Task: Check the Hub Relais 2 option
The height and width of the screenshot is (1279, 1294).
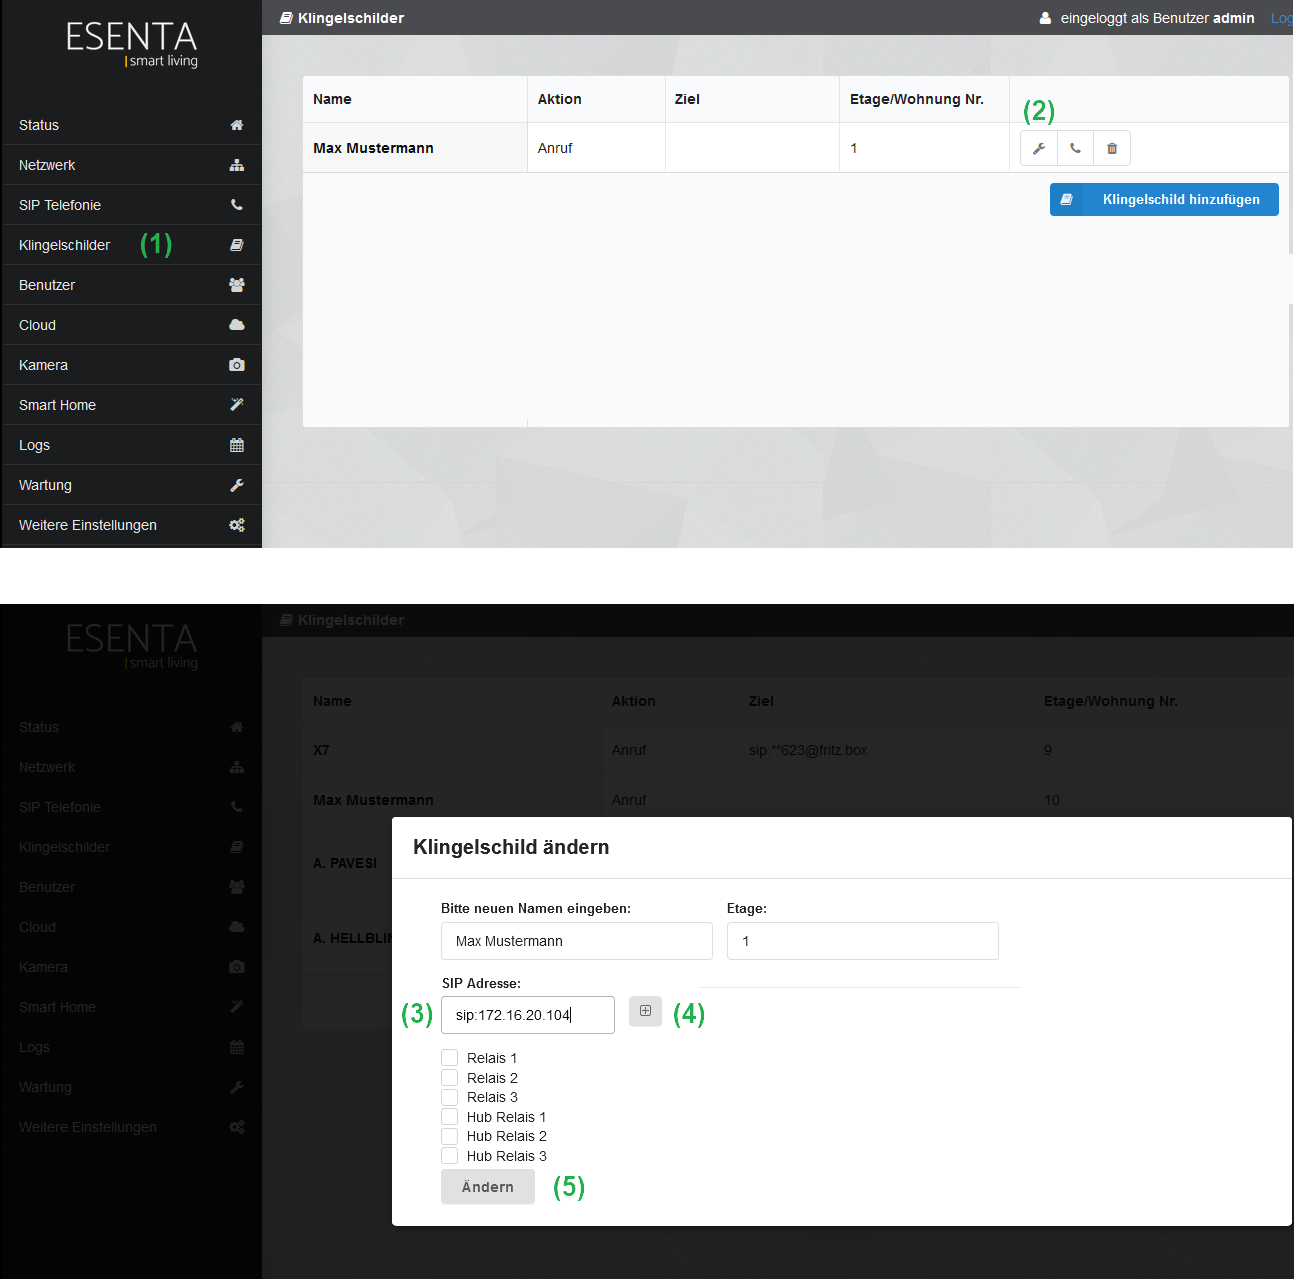Action: tap(450, 1136)
